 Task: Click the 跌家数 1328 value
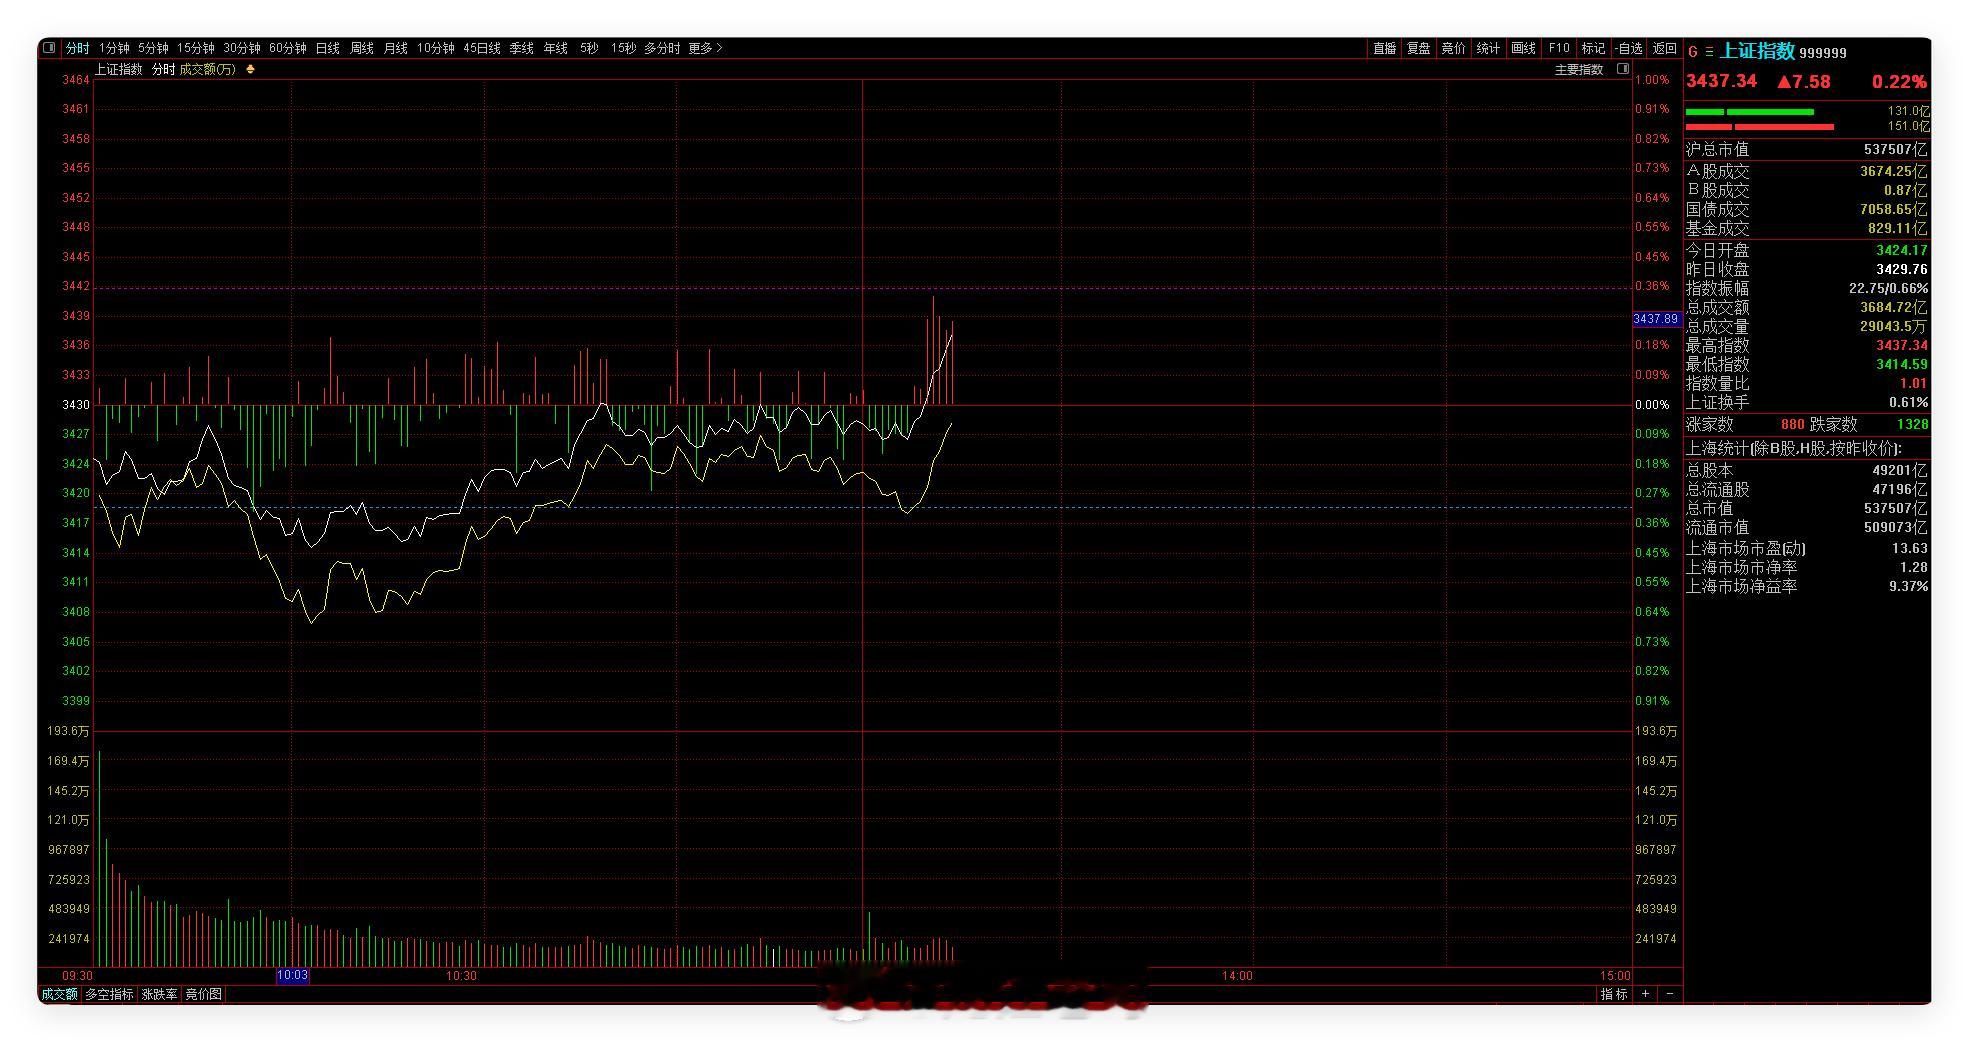(x=1912, y=424)
